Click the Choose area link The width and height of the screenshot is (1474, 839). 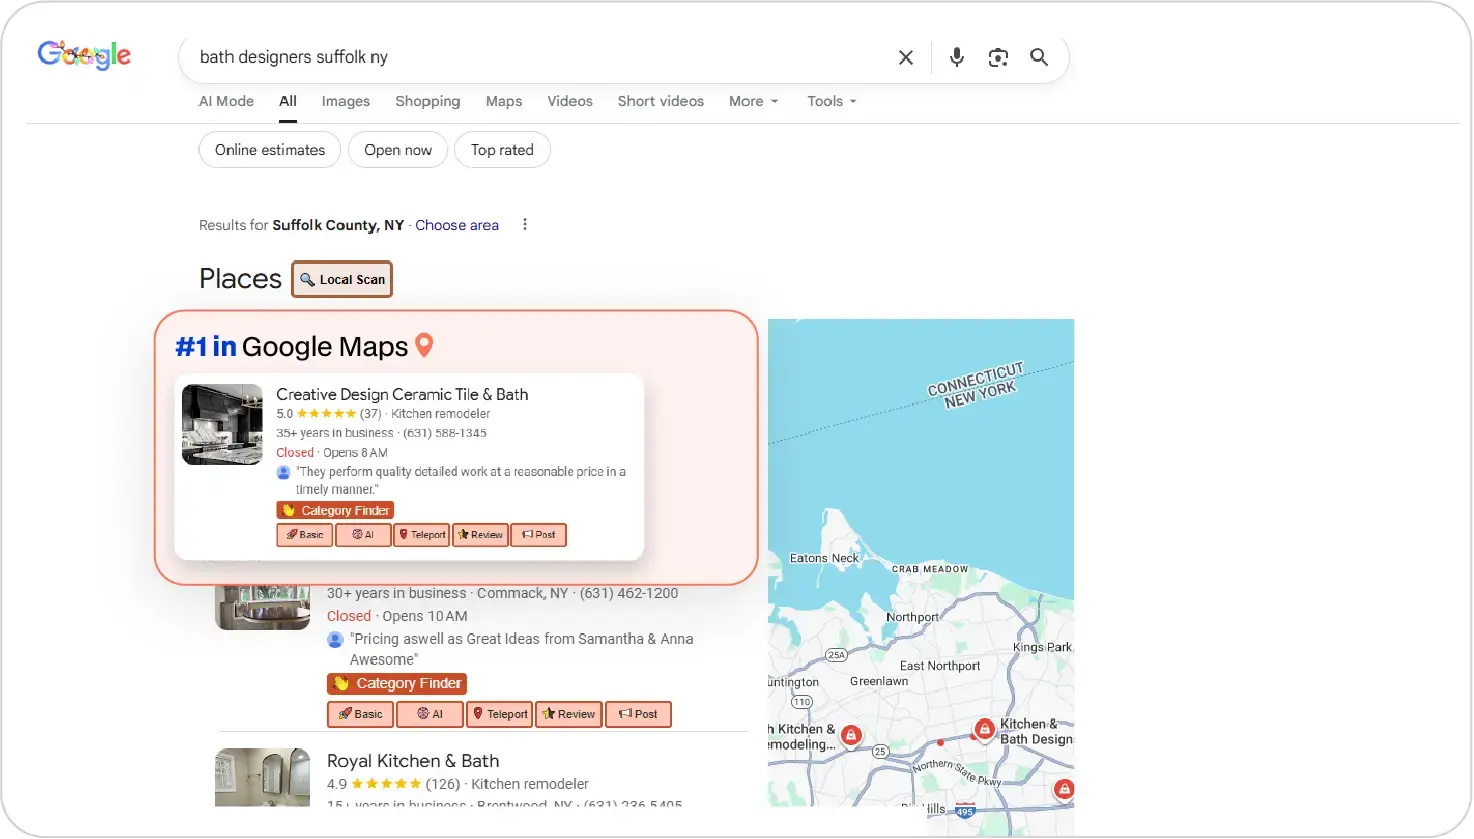tap(457, 225)
